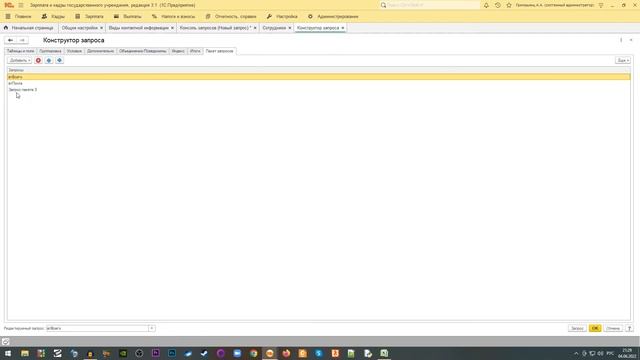Switch to Общие настройки window tab
640x360 pixels.
tap(80, 28)
